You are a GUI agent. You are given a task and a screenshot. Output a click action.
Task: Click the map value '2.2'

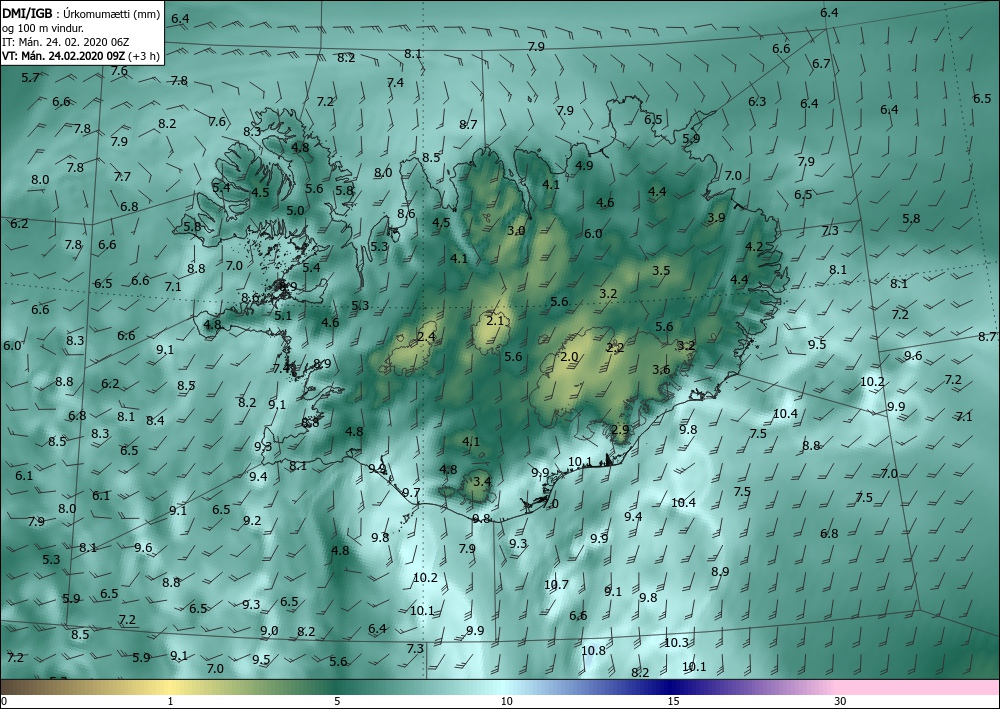click(x=615, y=347)
